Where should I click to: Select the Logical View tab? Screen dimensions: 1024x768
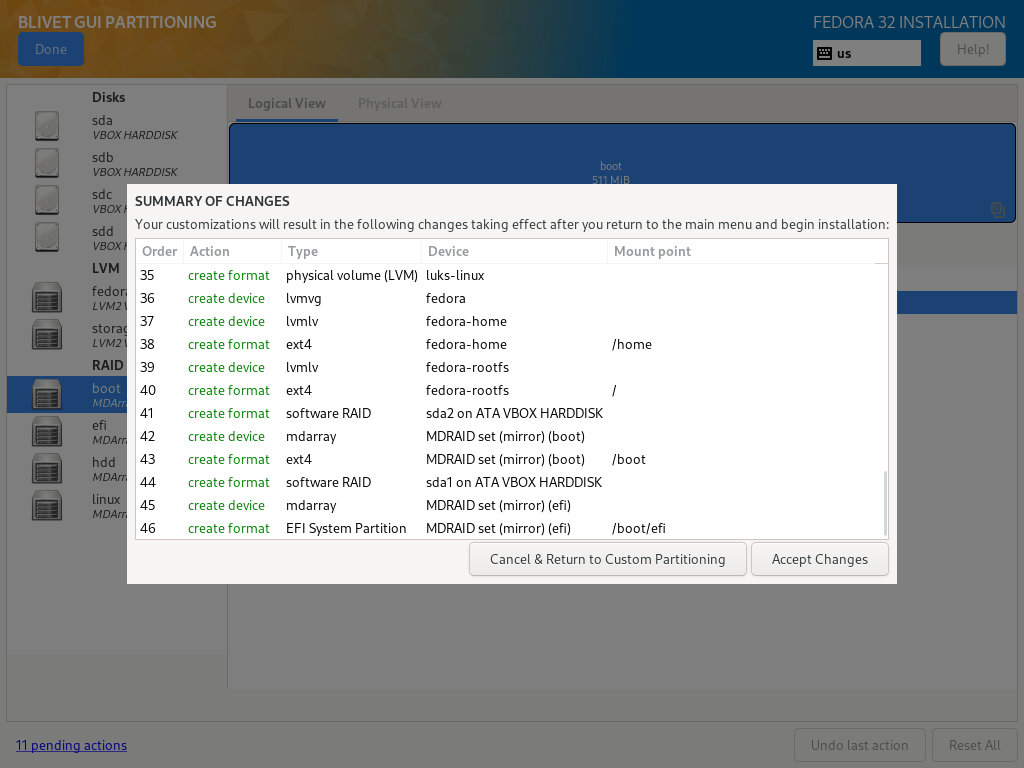click(286, 103)
